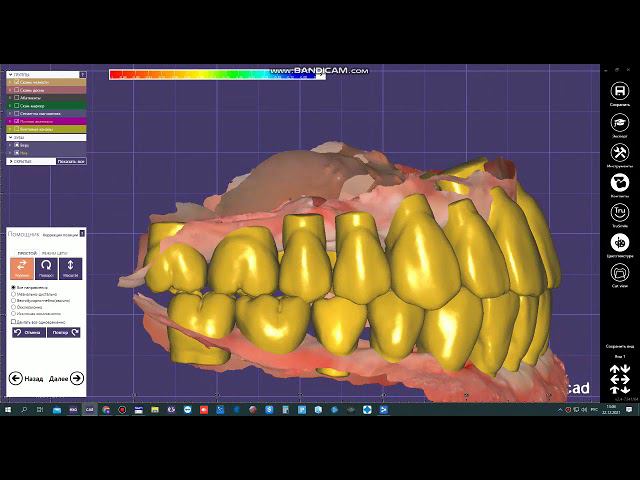Open the Эксперт mode icon
Screen dimensions: 640x480
pos(620,122)
